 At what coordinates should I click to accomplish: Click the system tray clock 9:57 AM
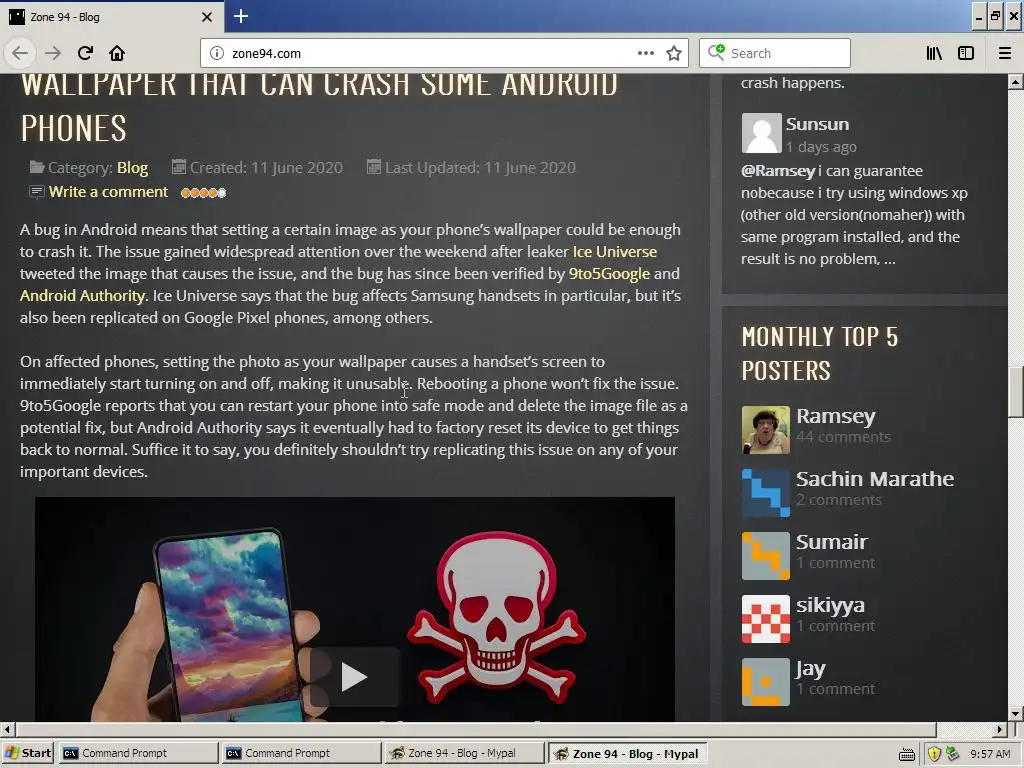989,754
